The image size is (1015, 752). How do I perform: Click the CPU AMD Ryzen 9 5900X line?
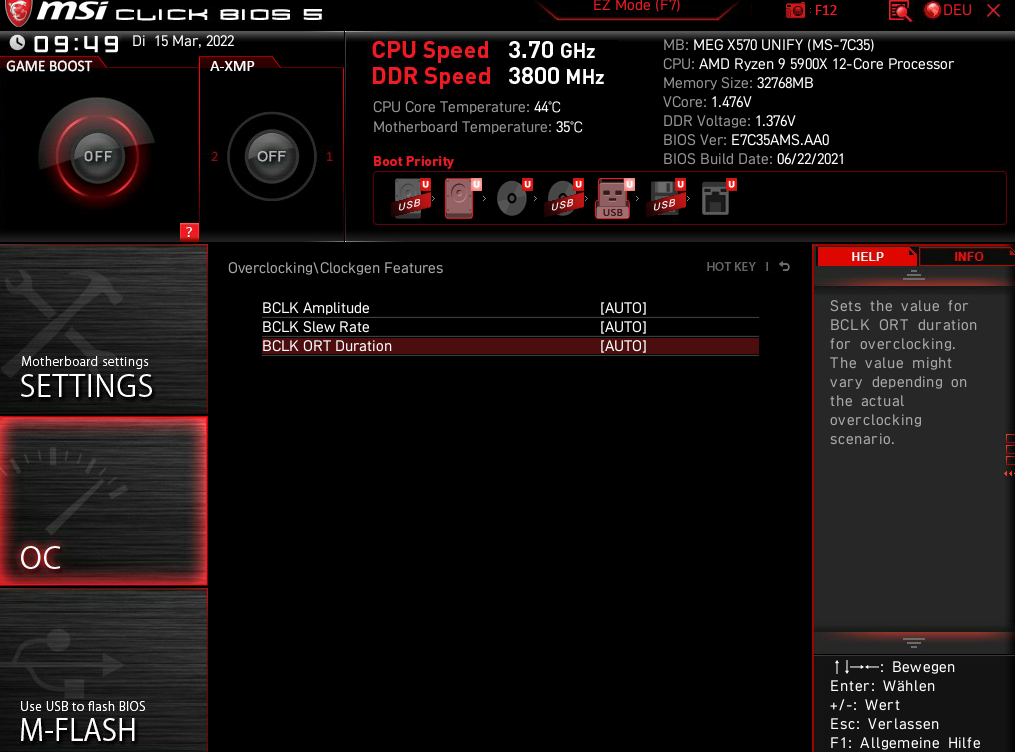click(809, 64)
